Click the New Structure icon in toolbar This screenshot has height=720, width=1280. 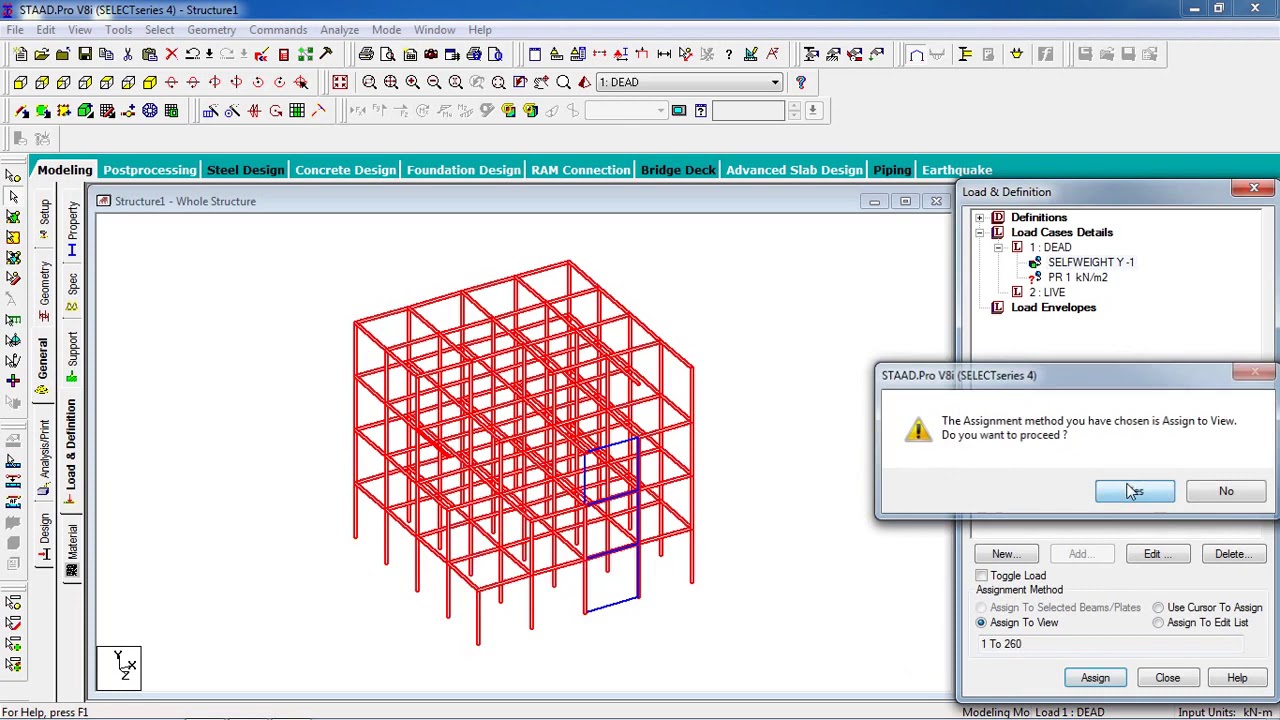20,54
